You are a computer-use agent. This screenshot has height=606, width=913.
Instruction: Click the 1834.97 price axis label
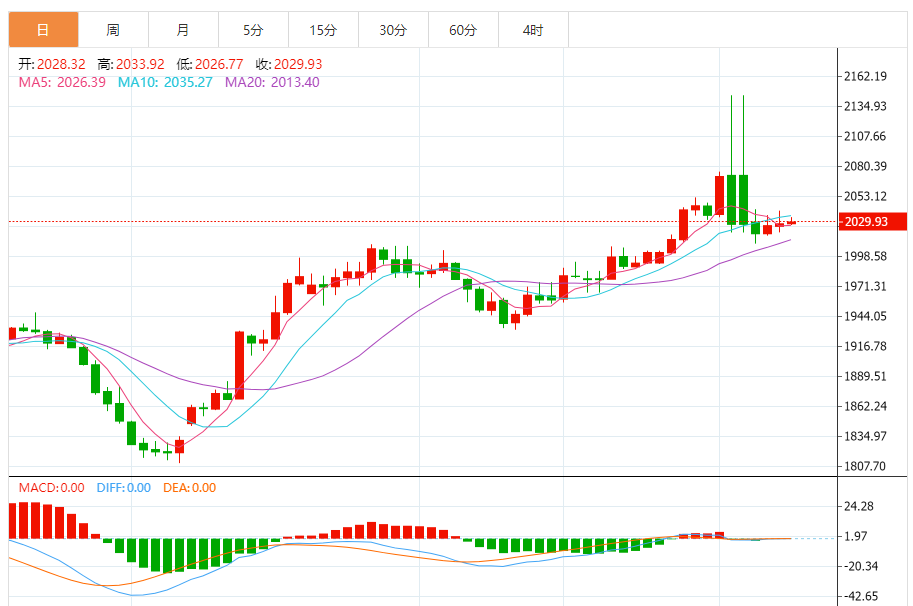click(865, 436)
